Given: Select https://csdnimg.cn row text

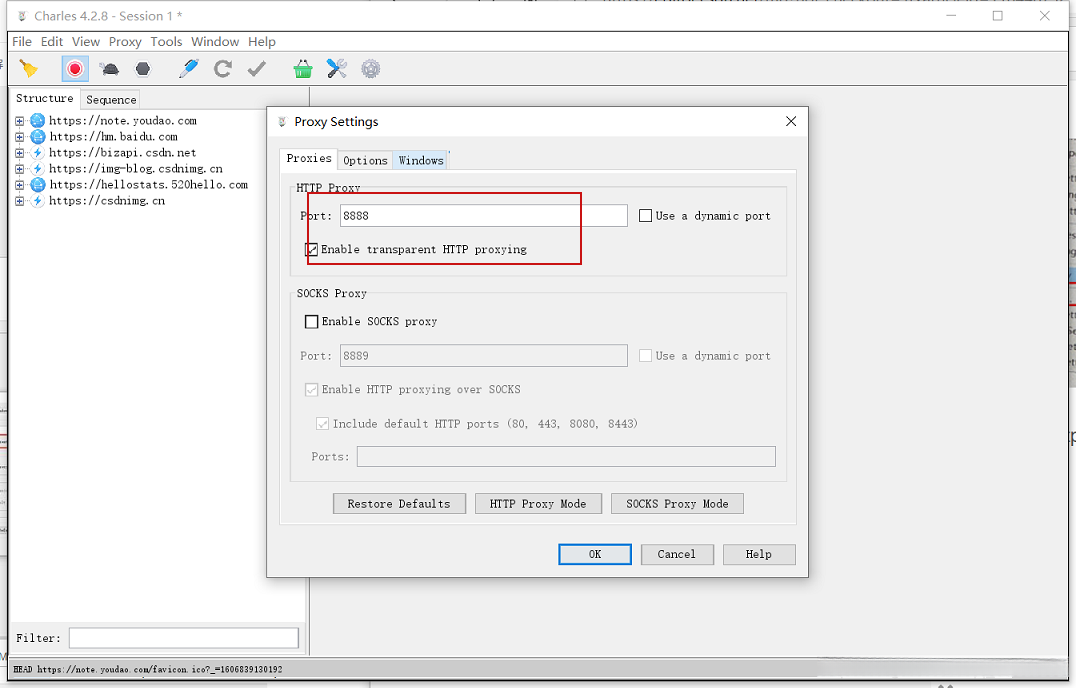Looking at the screenshot, I should pos(107,201).
